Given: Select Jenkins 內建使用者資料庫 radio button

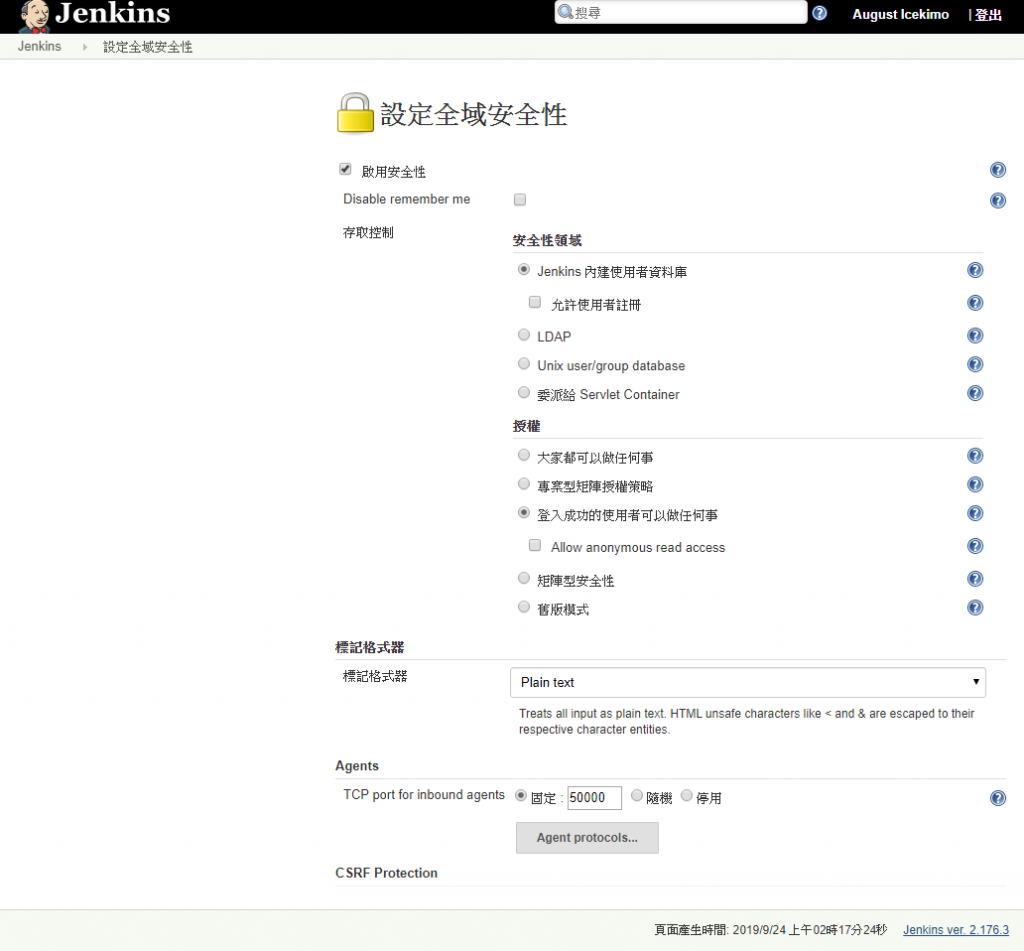Looking at the screenshot, I should click(x=523, y=269).
